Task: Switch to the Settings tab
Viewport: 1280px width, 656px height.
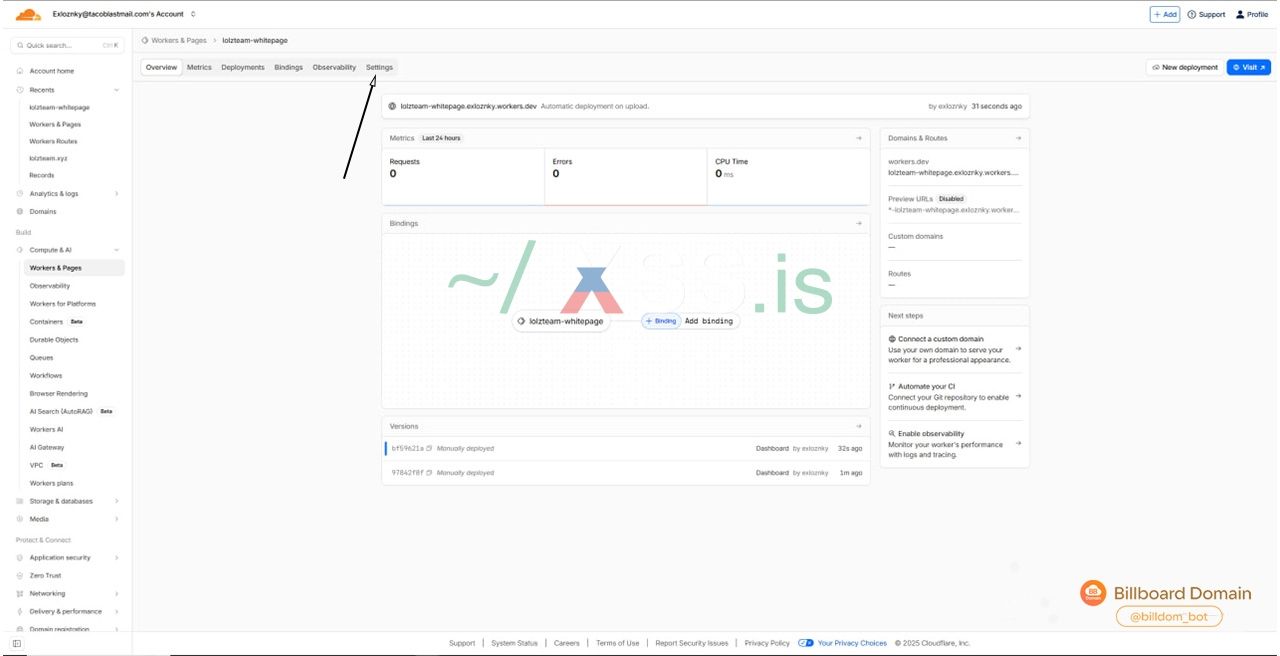Action: click(x=379, y=67)
